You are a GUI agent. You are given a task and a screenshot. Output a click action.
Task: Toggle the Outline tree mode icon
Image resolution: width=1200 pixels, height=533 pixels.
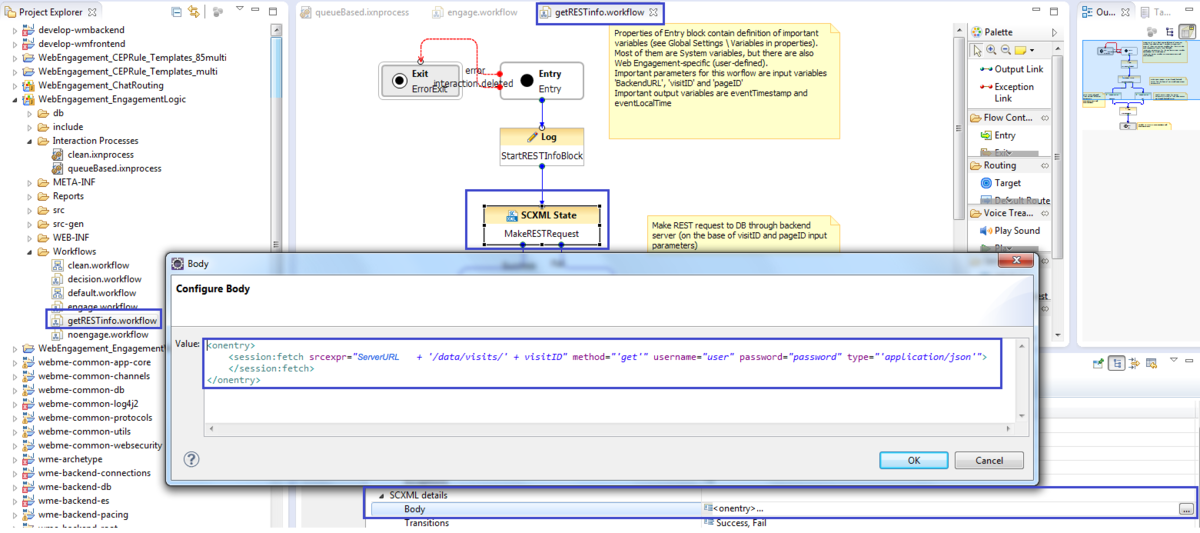[x=1170, y=31]
